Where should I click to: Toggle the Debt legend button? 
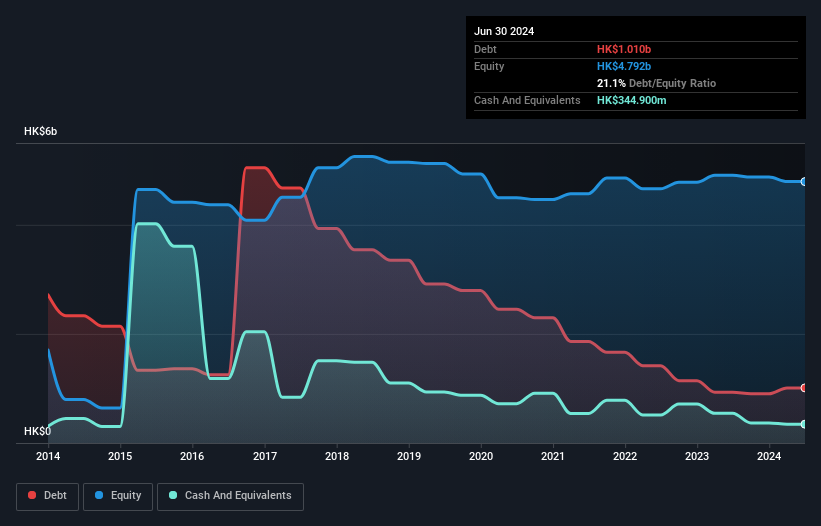pos(48,496)
